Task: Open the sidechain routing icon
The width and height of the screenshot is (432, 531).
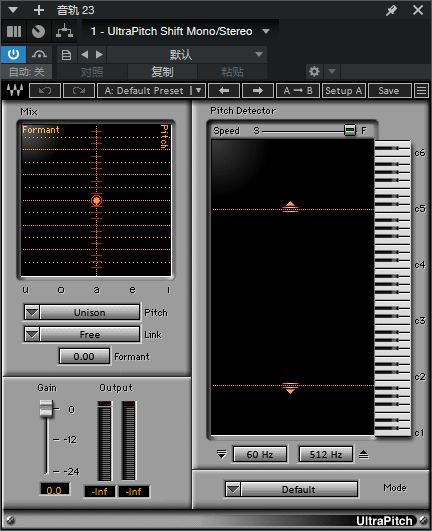Action: coord(64,31)
